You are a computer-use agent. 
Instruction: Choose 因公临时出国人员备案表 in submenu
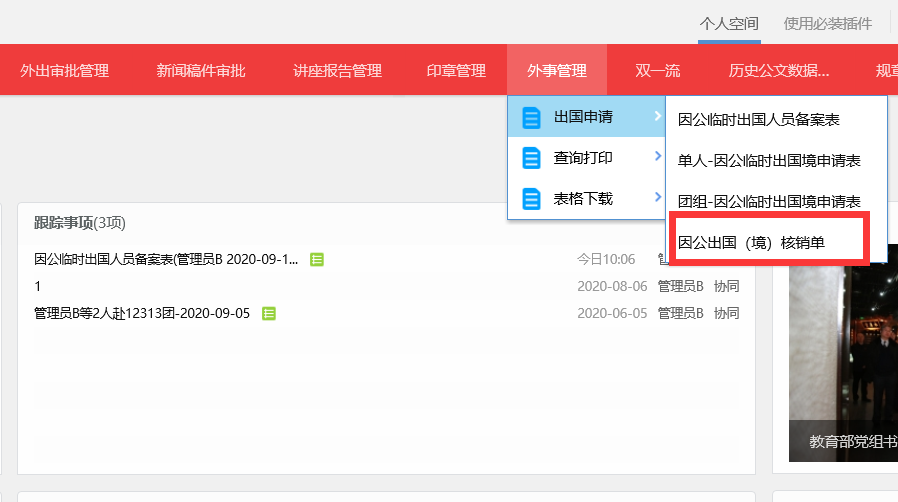[x=758, y=120]
